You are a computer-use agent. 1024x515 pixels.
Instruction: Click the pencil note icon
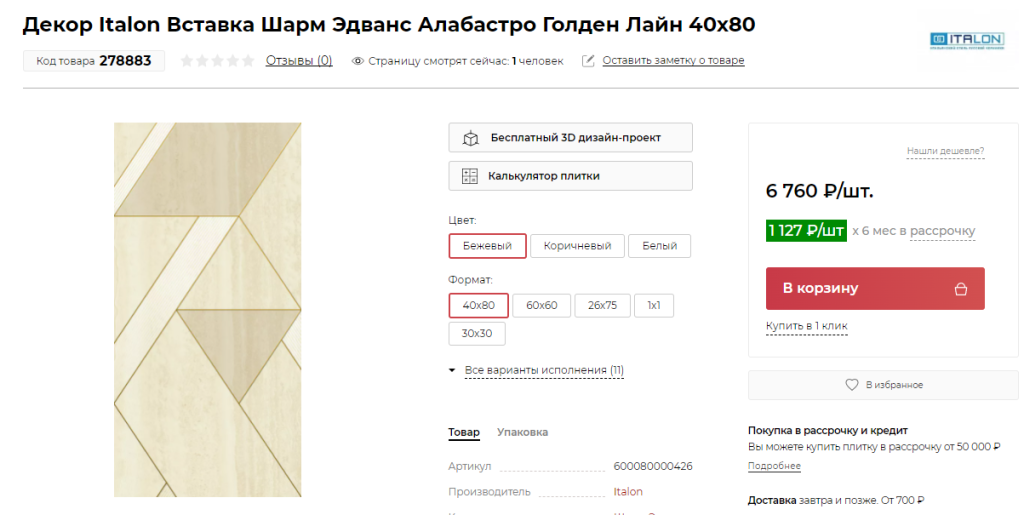588,61
